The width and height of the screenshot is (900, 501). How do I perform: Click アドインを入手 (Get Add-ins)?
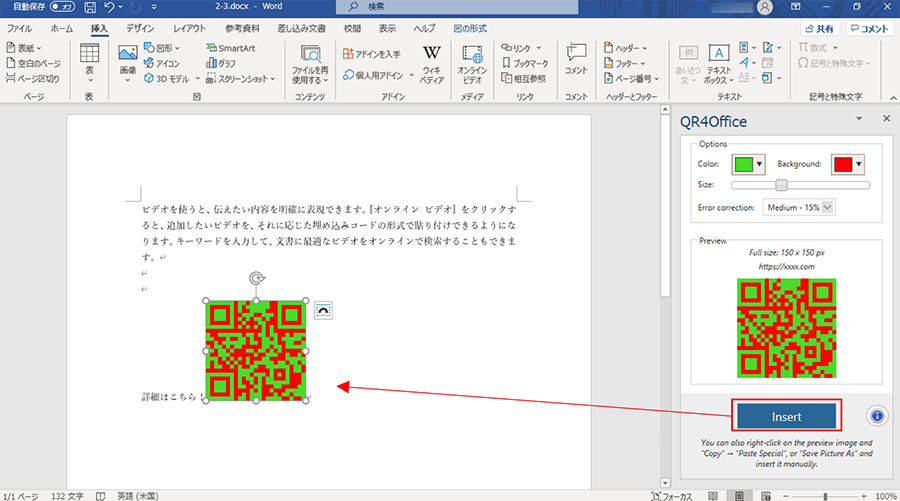tap(371, 54)
